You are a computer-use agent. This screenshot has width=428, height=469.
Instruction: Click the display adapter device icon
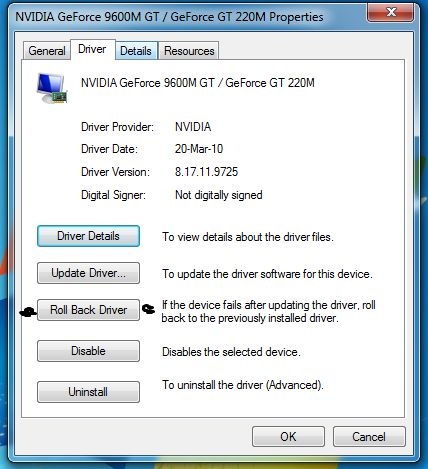(52, 88)
